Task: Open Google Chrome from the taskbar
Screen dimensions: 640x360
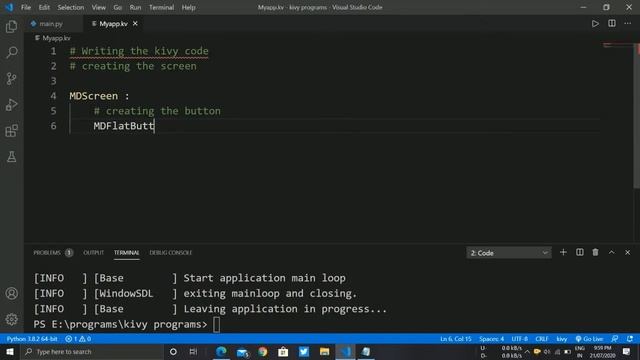Action: point(262,351)
